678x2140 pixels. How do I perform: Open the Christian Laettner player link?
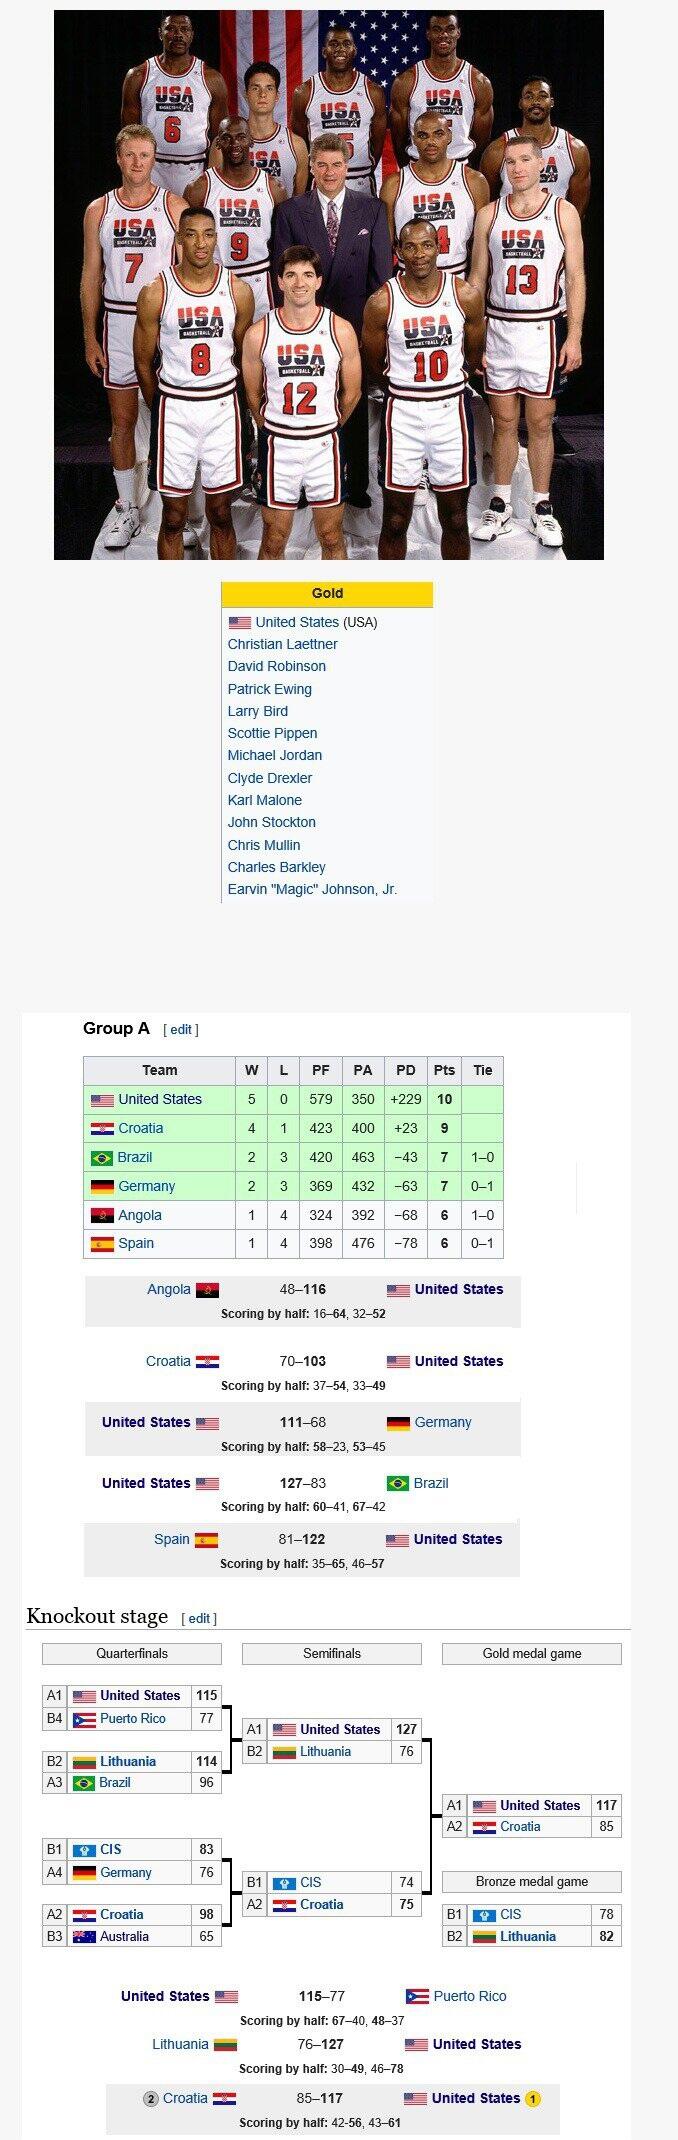pyautogui.click(x=282, y=644)
